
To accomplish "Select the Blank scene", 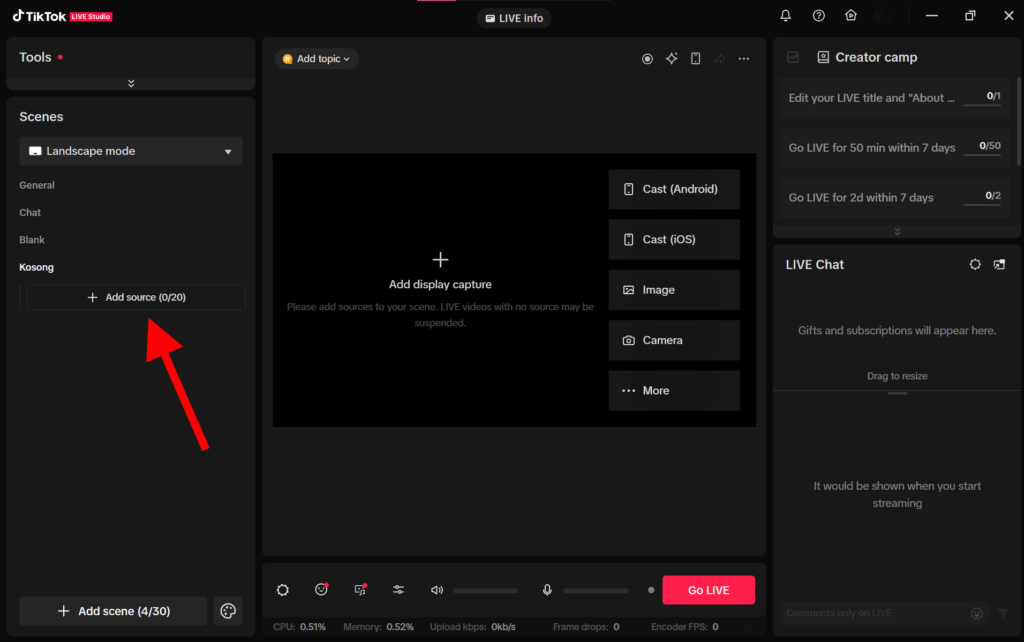I will point(32,240).
